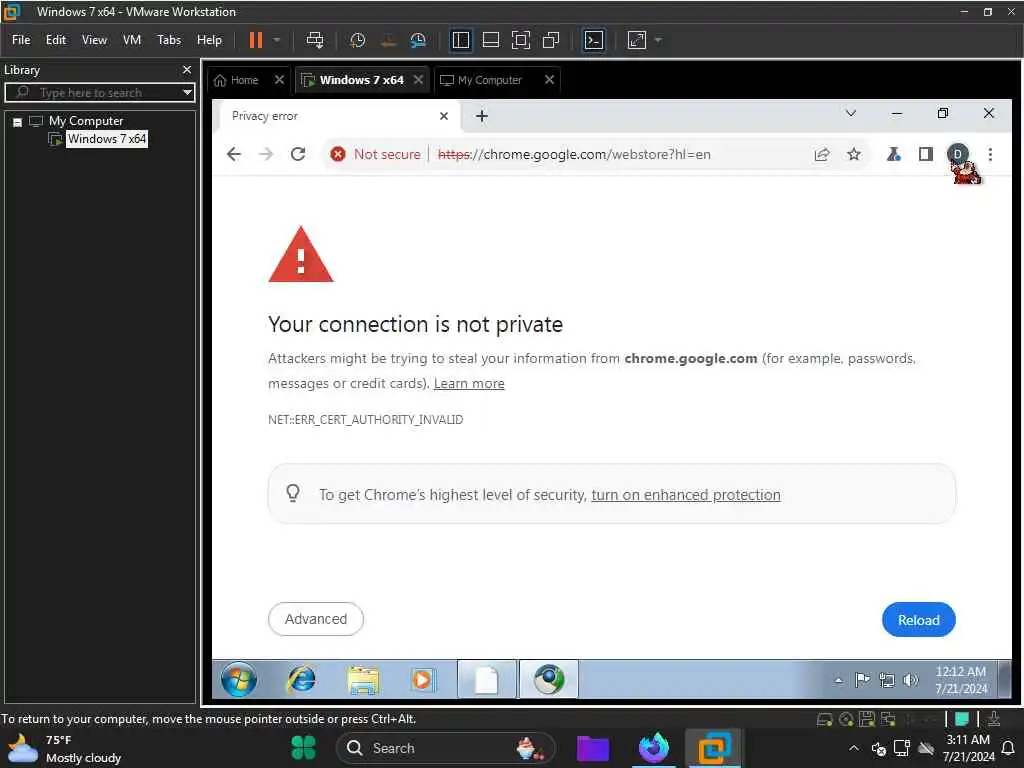The height and width of the screenshot is (768, 1024).
Task: Open the snapshot manager icon
Action: 418,40
